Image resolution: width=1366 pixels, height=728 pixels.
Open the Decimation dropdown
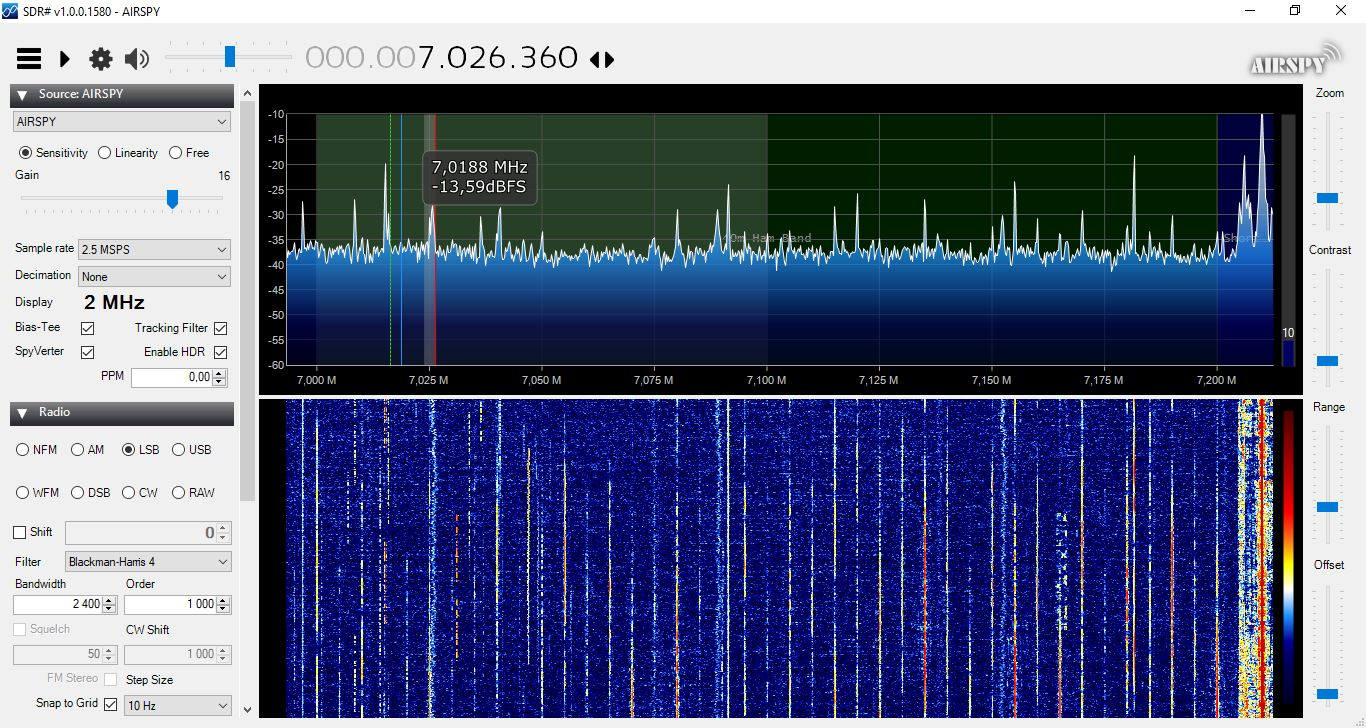[x=155, y=276]
